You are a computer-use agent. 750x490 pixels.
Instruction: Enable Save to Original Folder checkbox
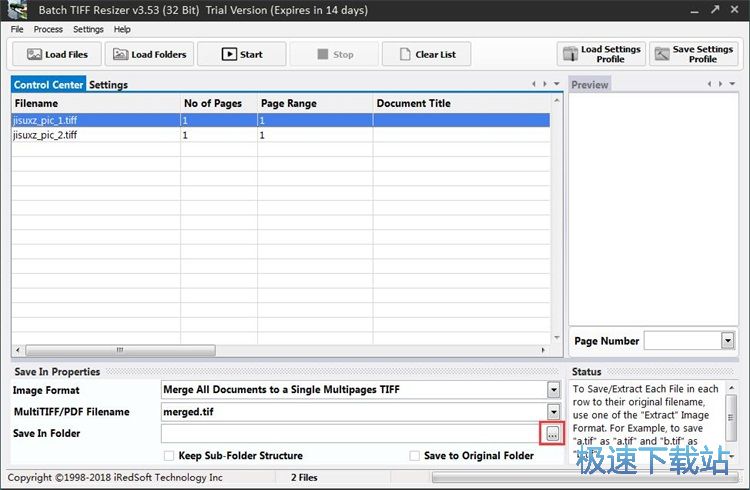(x=414, y=456)
